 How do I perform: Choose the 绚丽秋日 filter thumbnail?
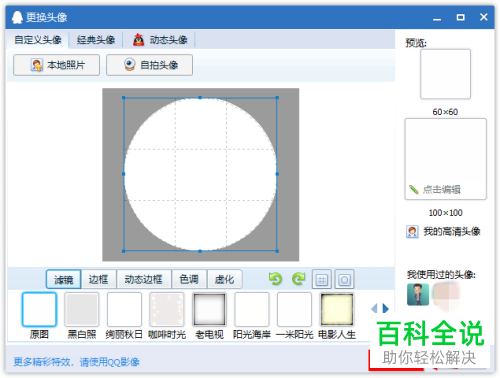[124, 309]
